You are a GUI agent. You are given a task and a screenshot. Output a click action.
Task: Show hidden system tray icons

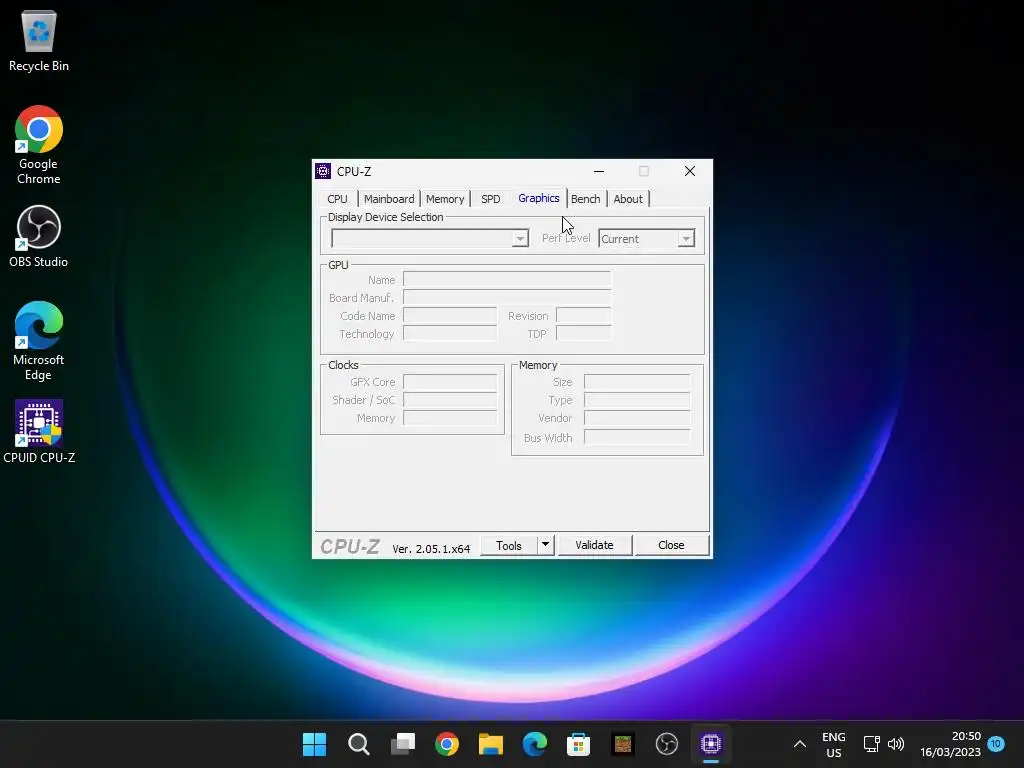(x=799, y=744)
